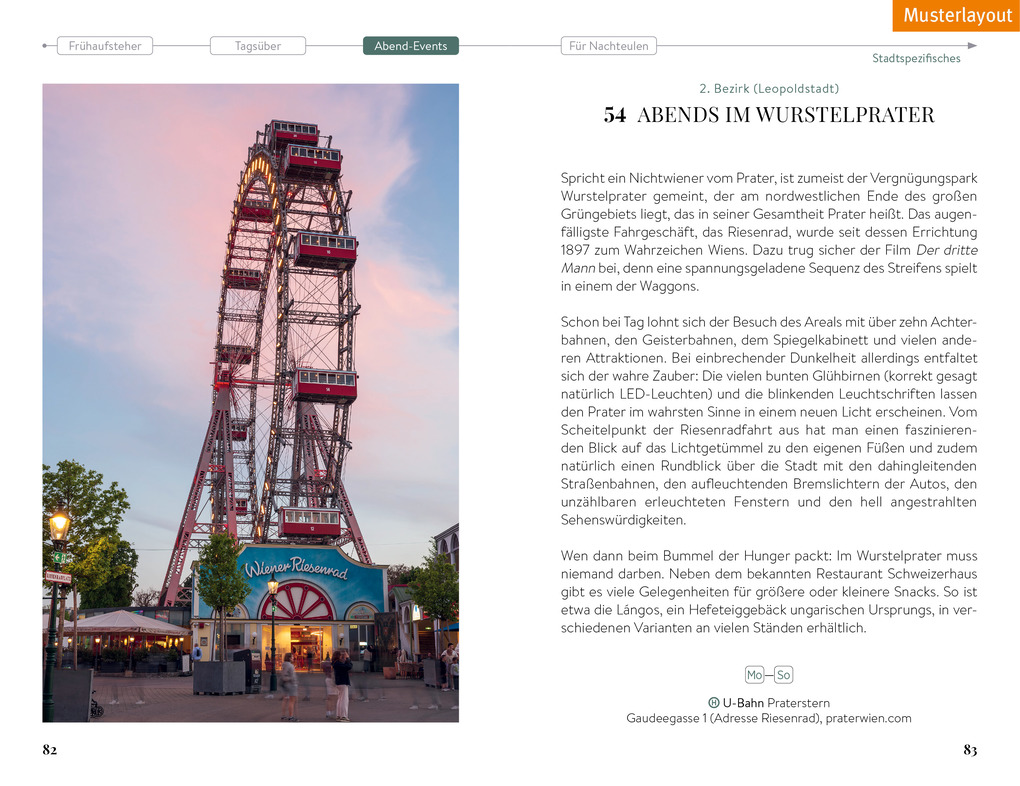Select the Für Nachteulen category

pyautogui.click(x=608, y=45)
